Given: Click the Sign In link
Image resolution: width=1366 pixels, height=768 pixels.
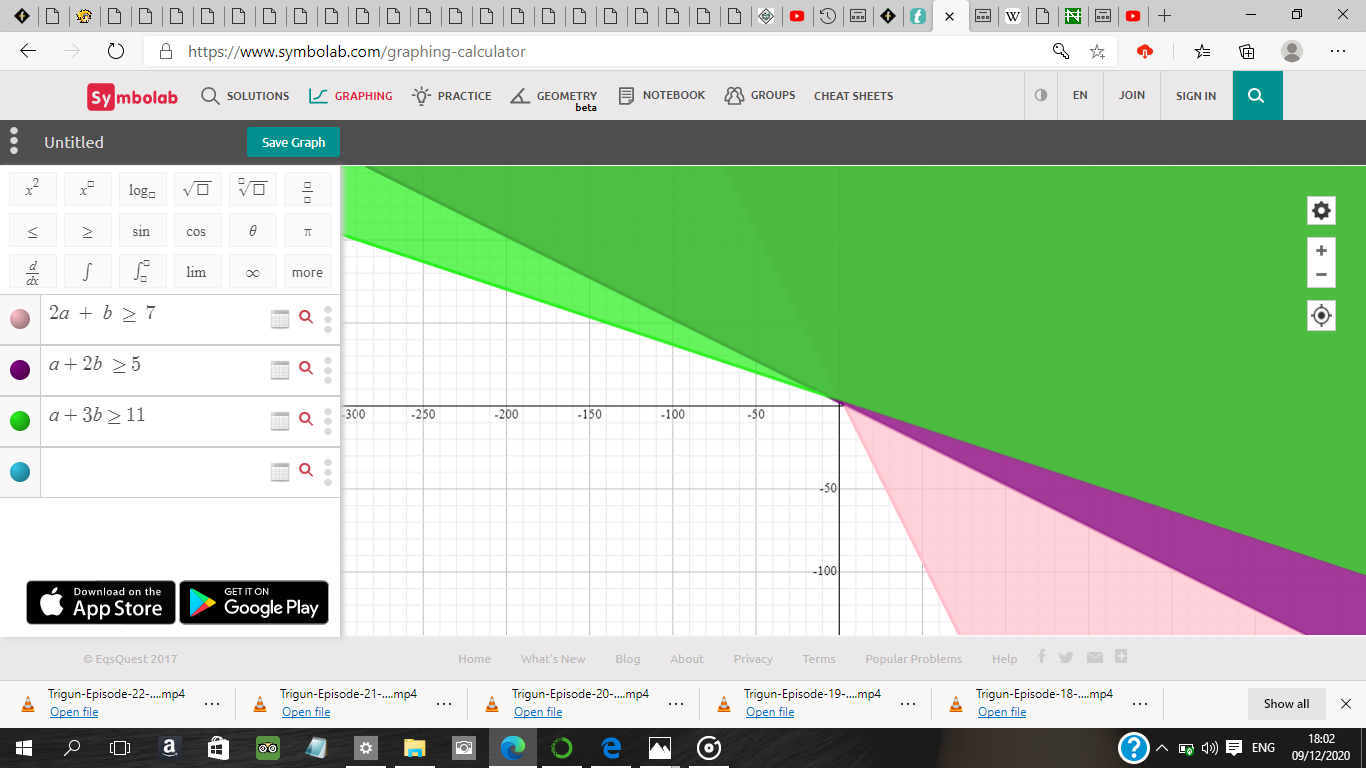Looking at the screenshot, I should [x=1196, y=96].
